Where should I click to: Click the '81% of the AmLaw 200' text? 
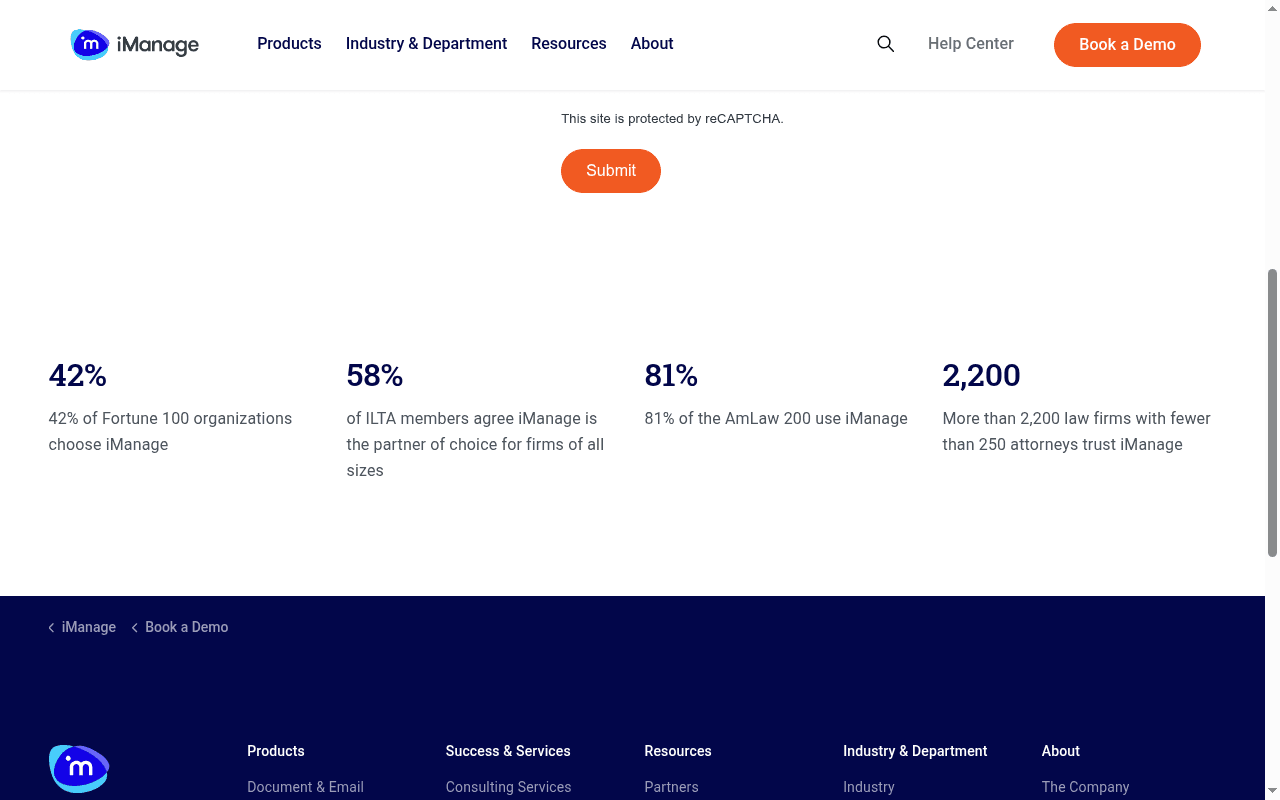pos(776,419)
